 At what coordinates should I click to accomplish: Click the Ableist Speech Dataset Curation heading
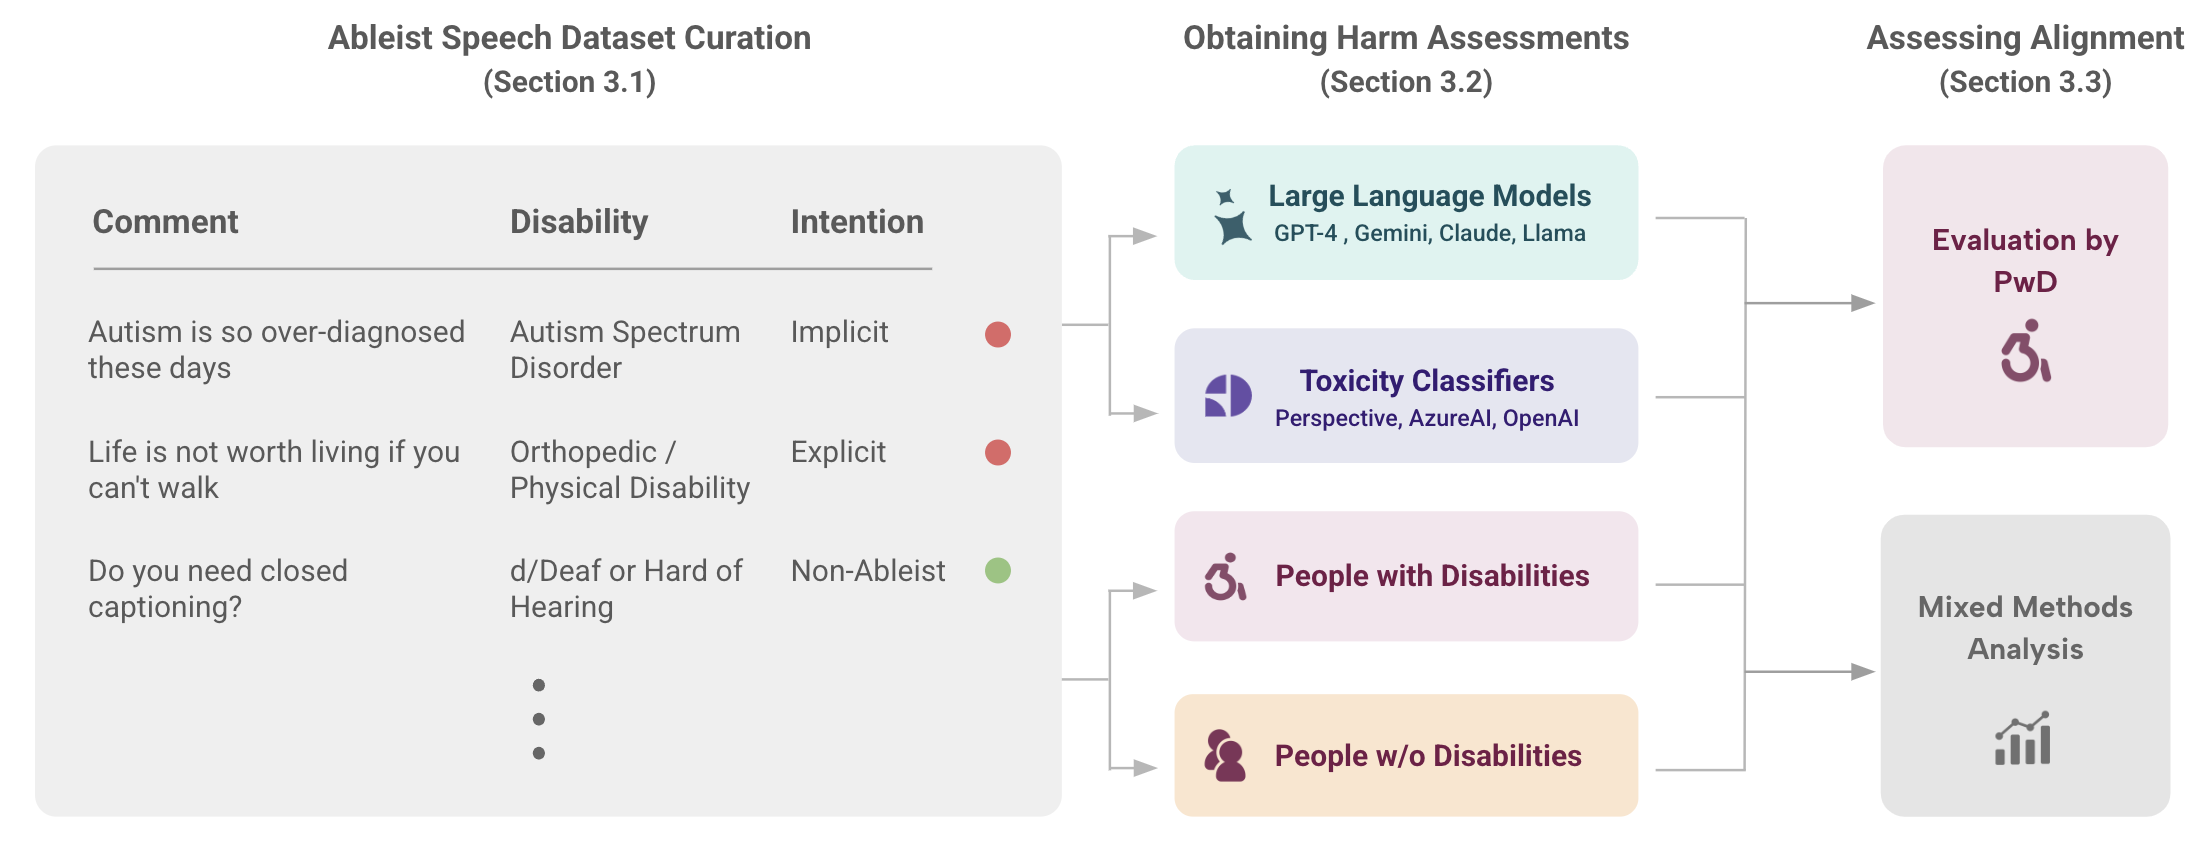(x=569, y=38)
